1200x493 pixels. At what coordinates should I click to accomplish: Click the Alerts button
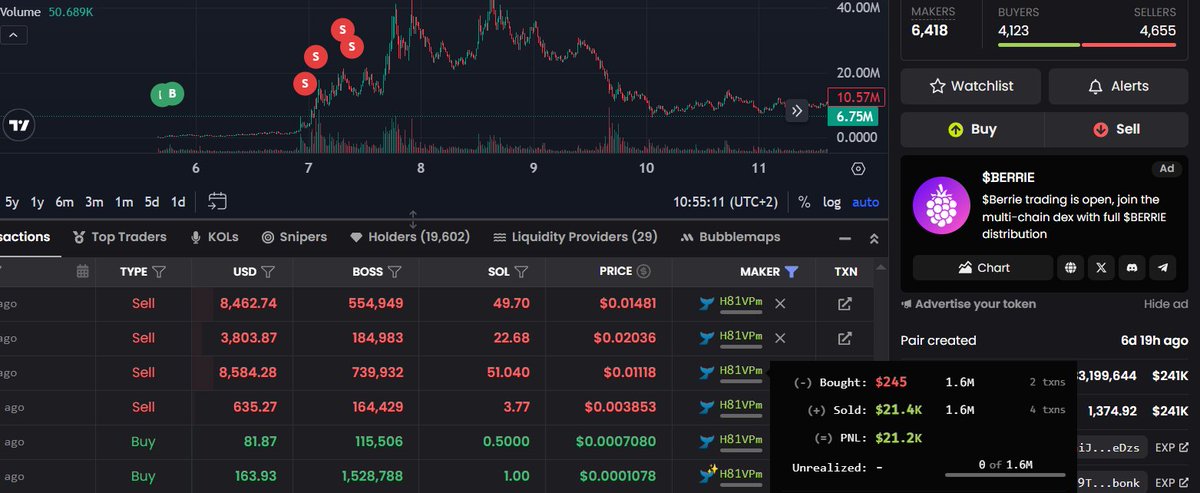[x=1118, y=86]
